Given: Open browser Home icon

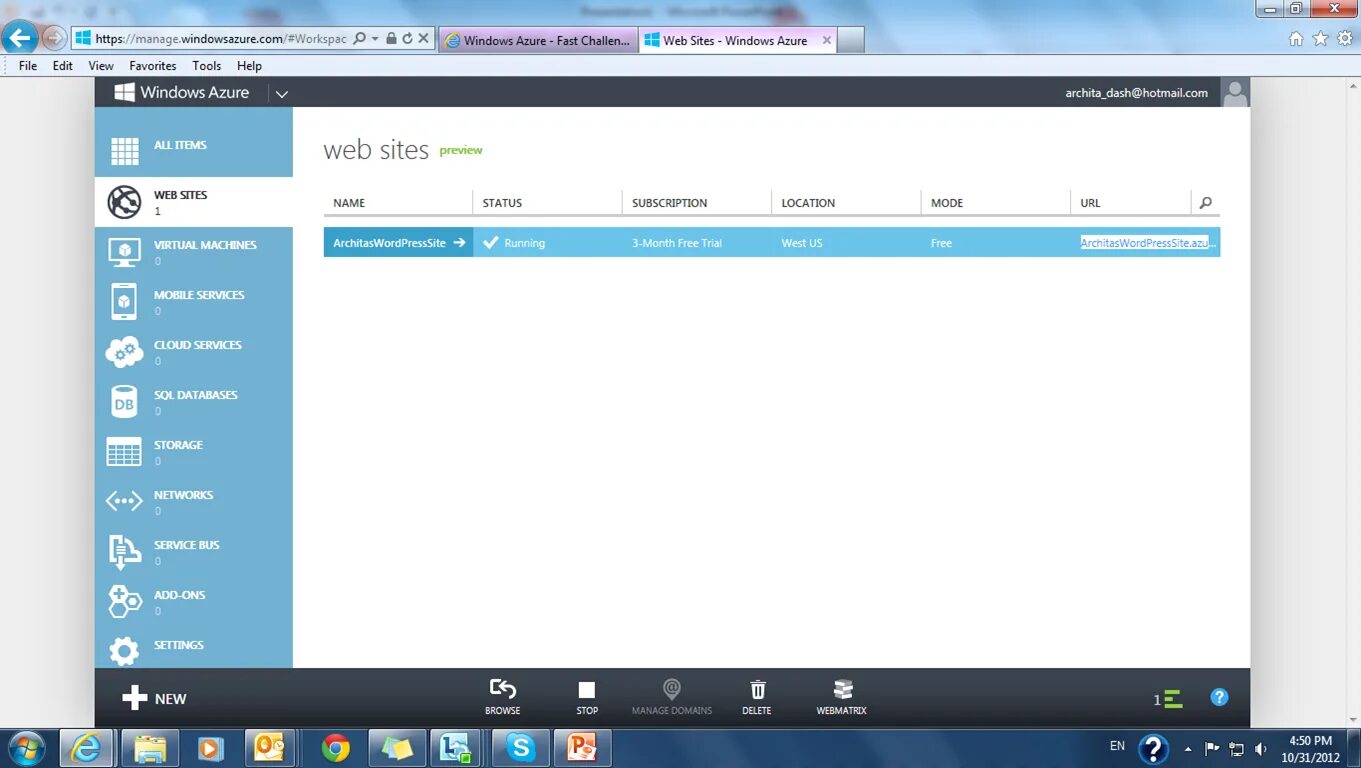Looking at the screenshot, I should (x=1296, y=39).
